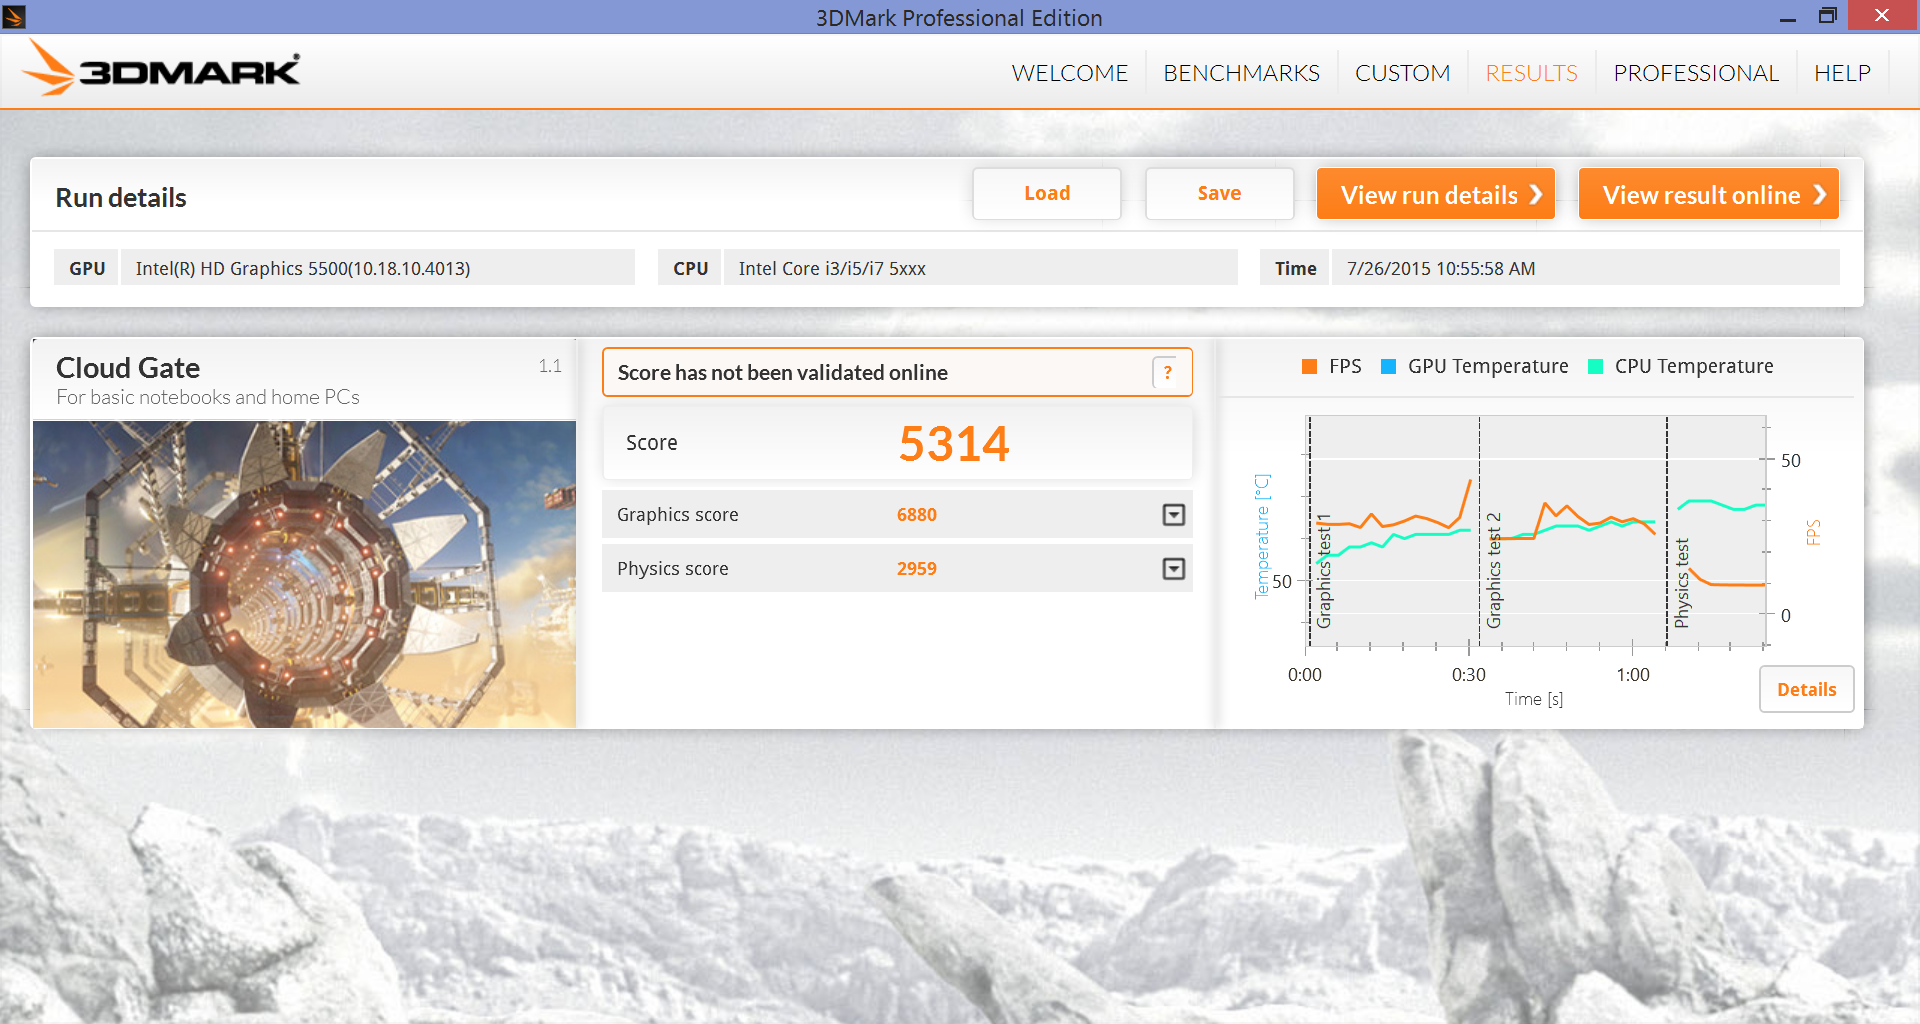Click the Save result button

coord(1219,193)
